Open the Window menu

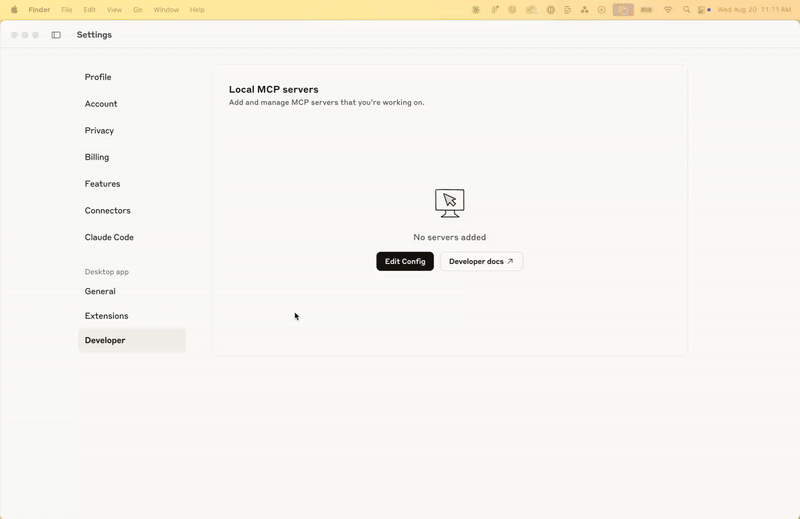pos(166,10)
